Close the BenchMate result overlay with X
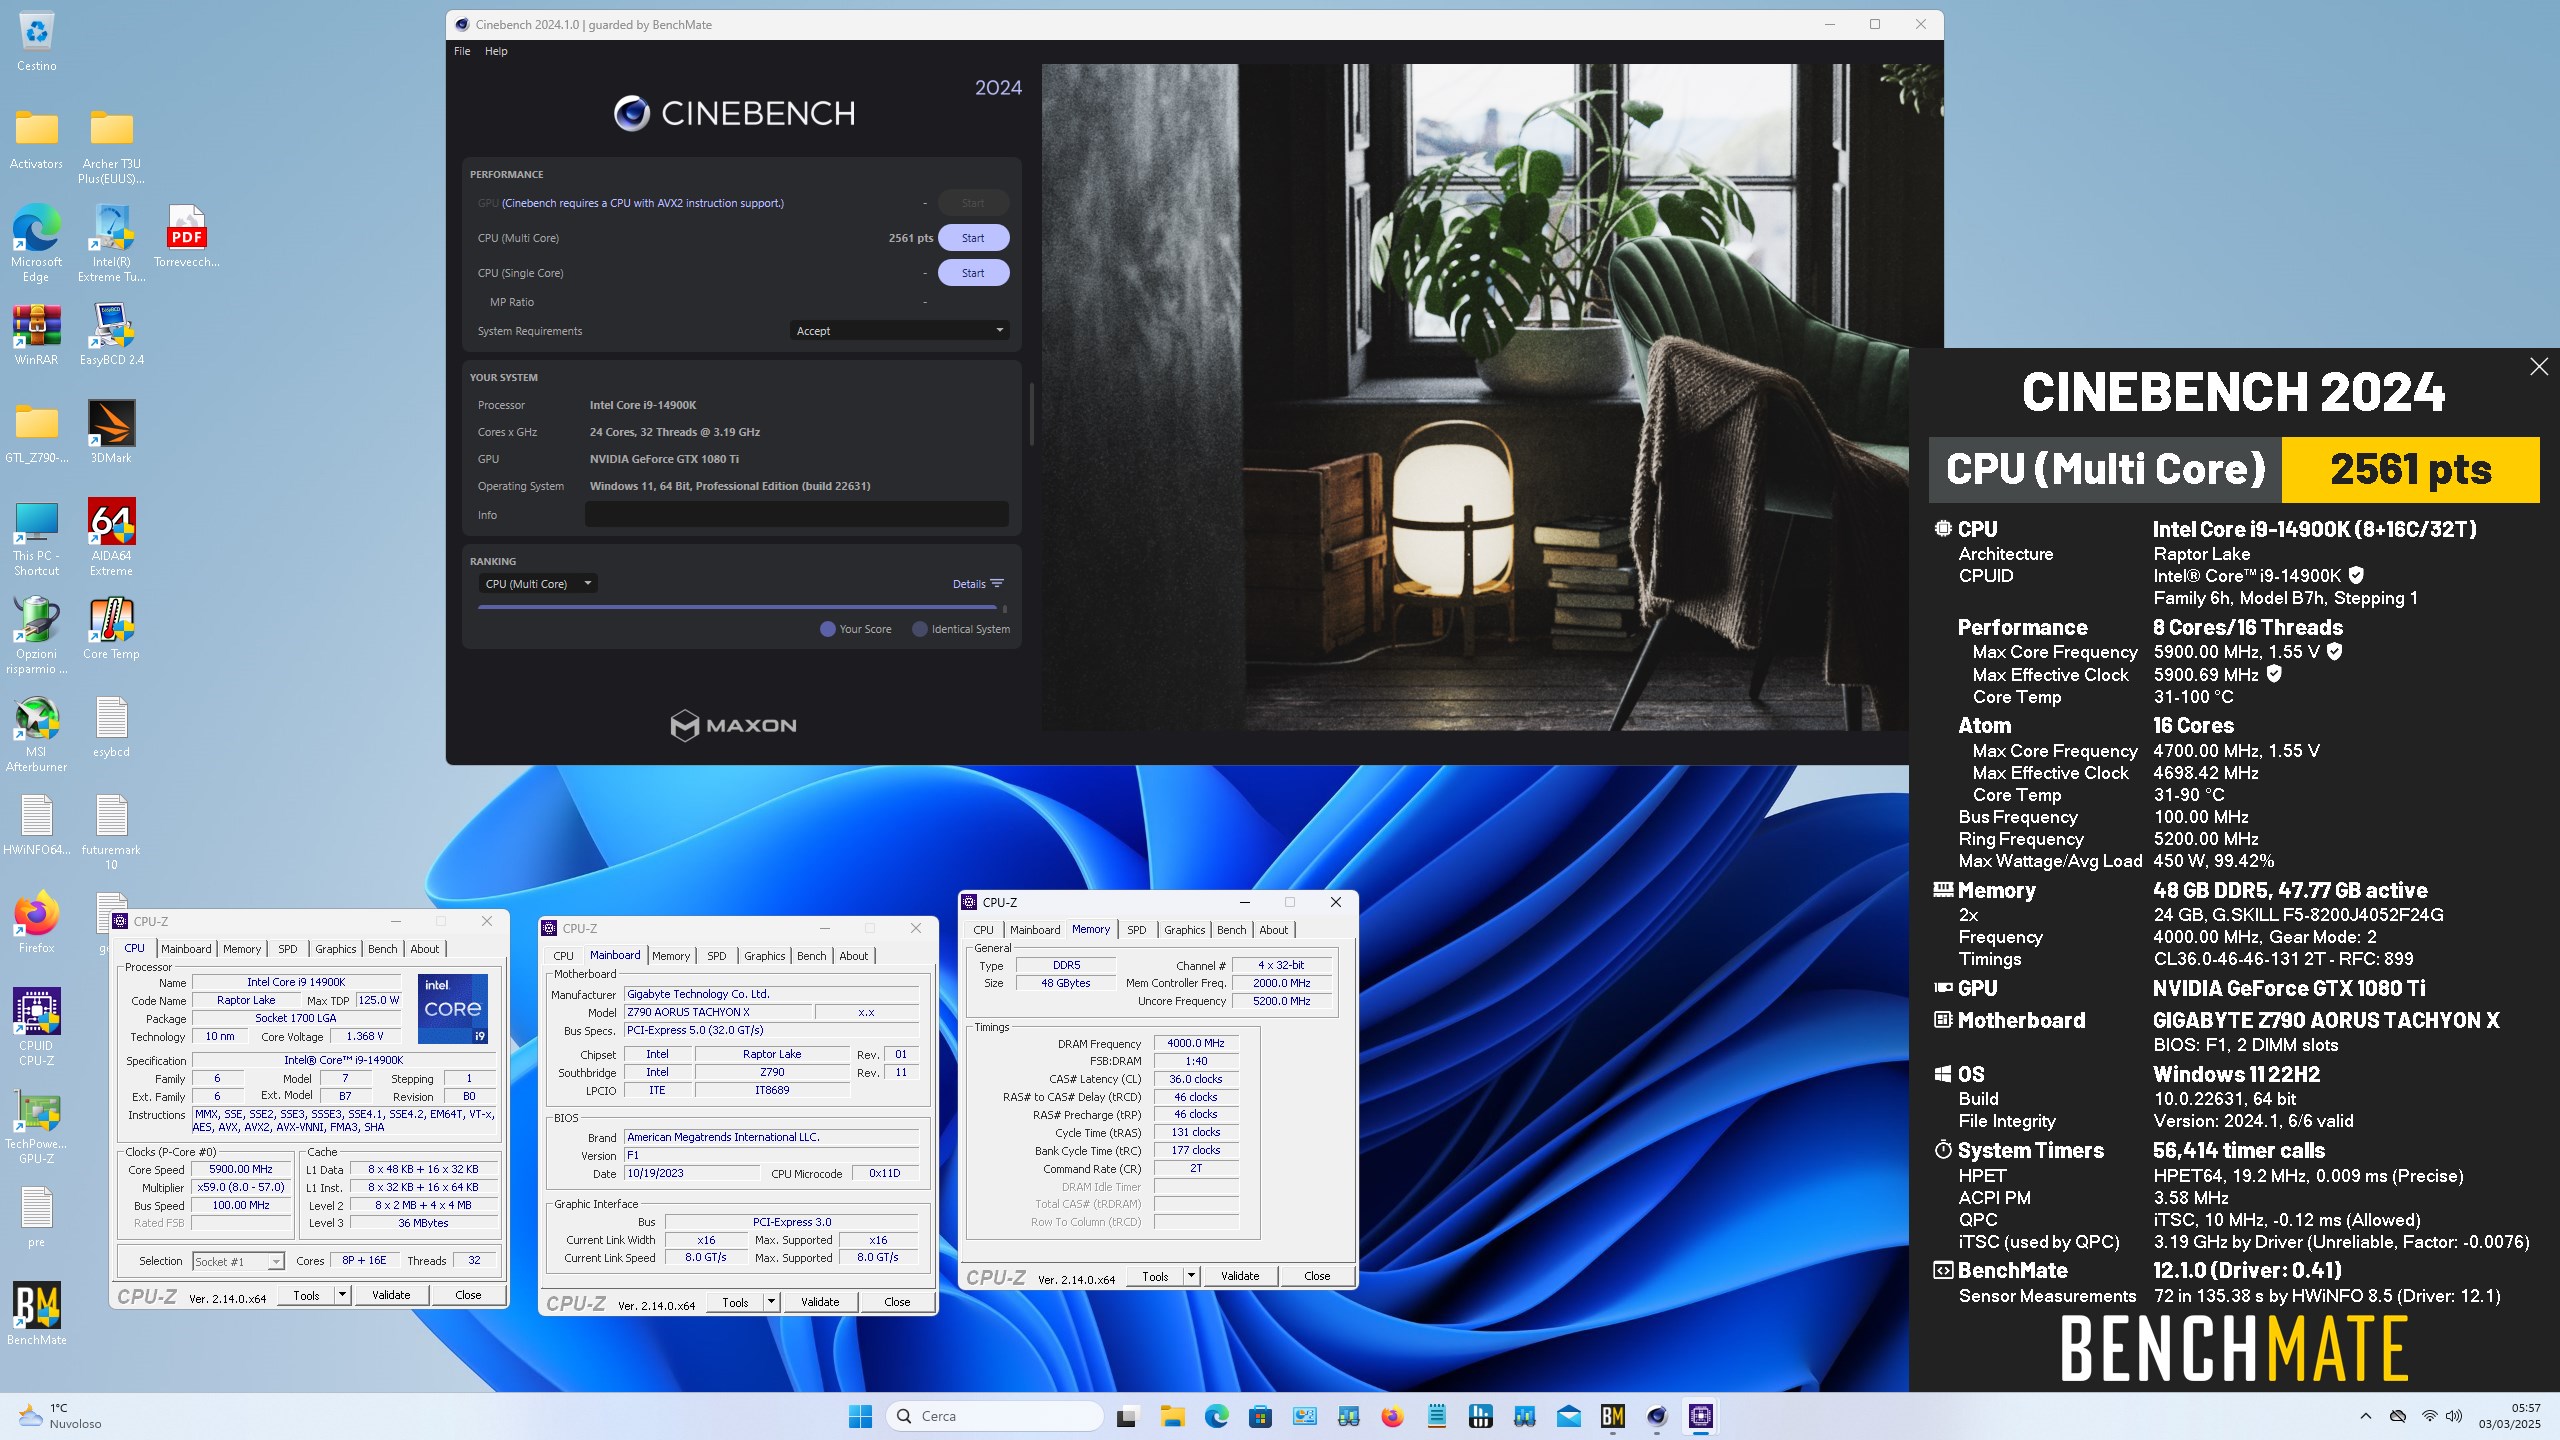Screen dimensions: 2560x1440 tap(2538, 367)
